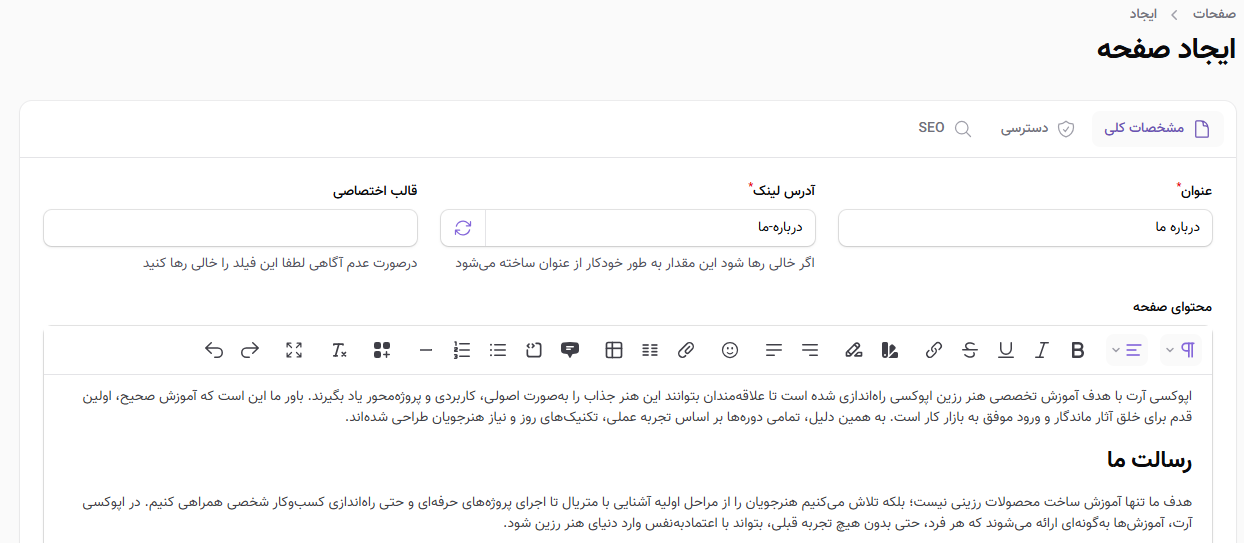Click the hint text under قالب اختصاصی
This screenshot has height=543, width=1244.
tap(280, 263)
